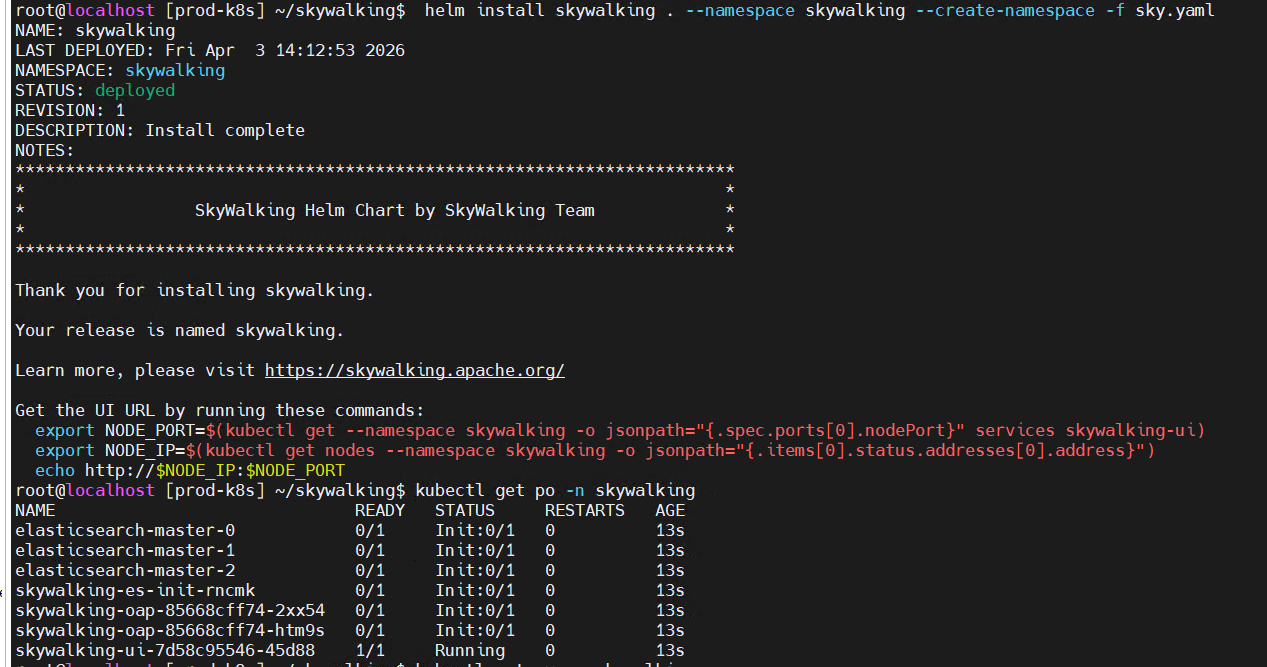Click the pod name skywalking-es-init-rncmk

click(135, 590)
